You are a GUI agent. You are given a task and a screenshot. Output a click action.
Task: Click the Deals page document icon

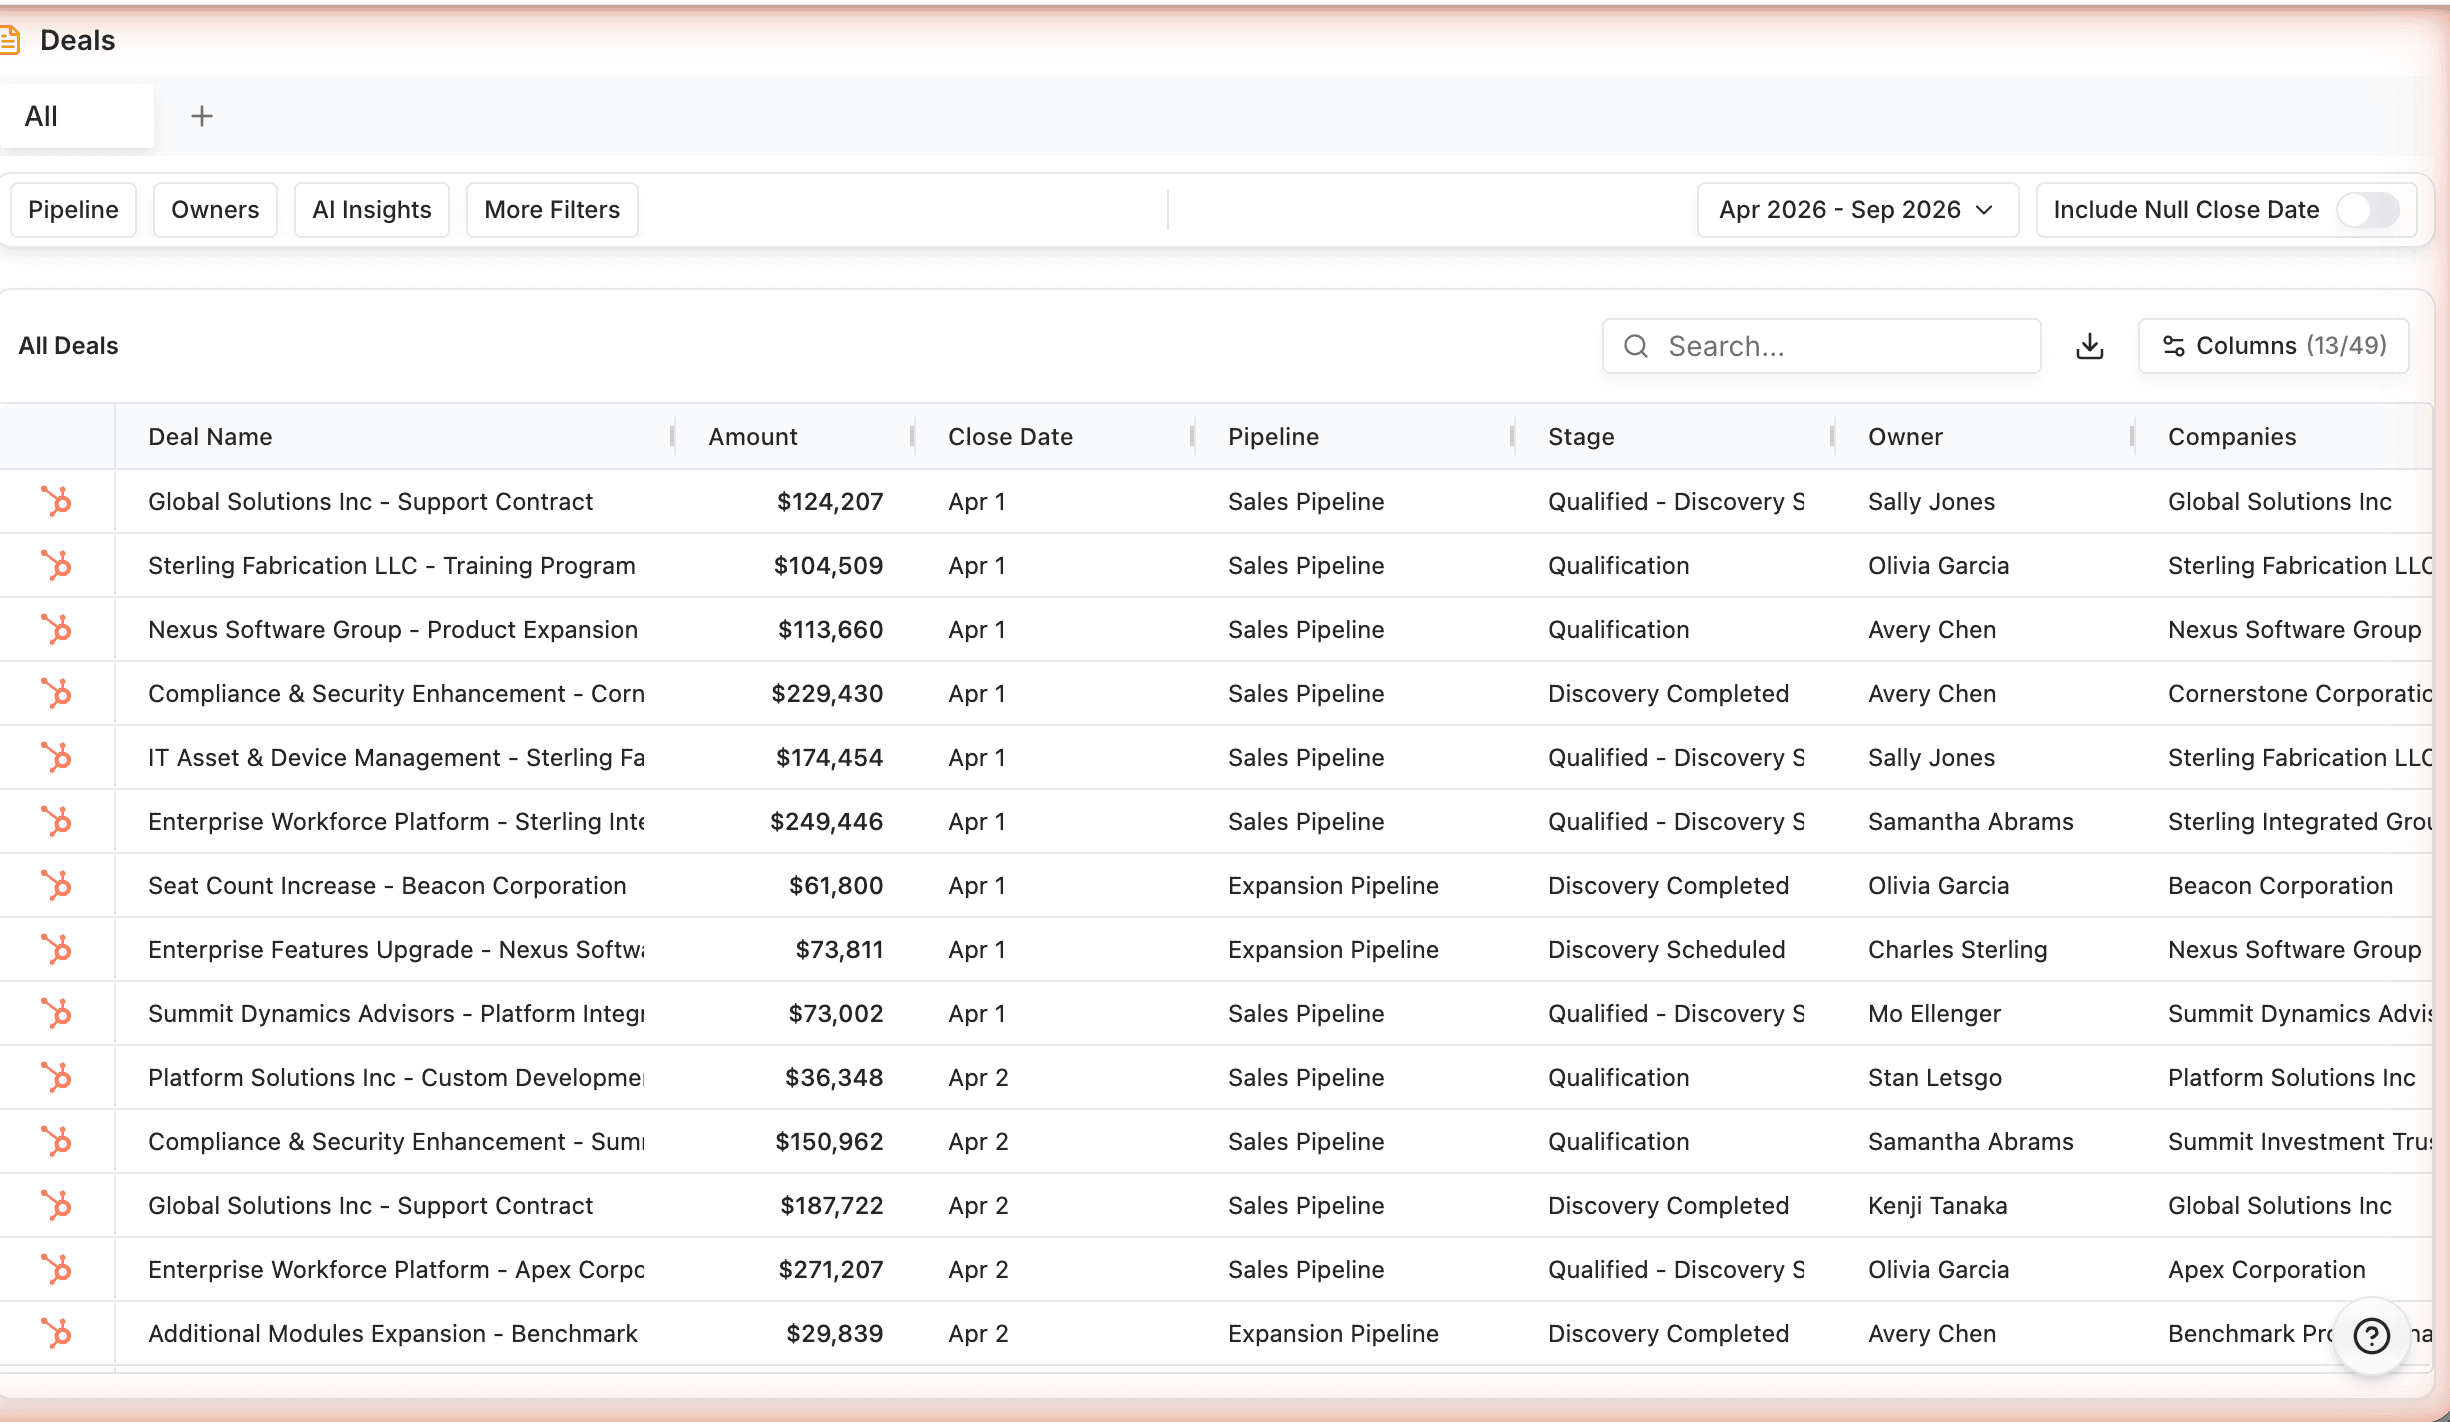[x=10, y=40]
